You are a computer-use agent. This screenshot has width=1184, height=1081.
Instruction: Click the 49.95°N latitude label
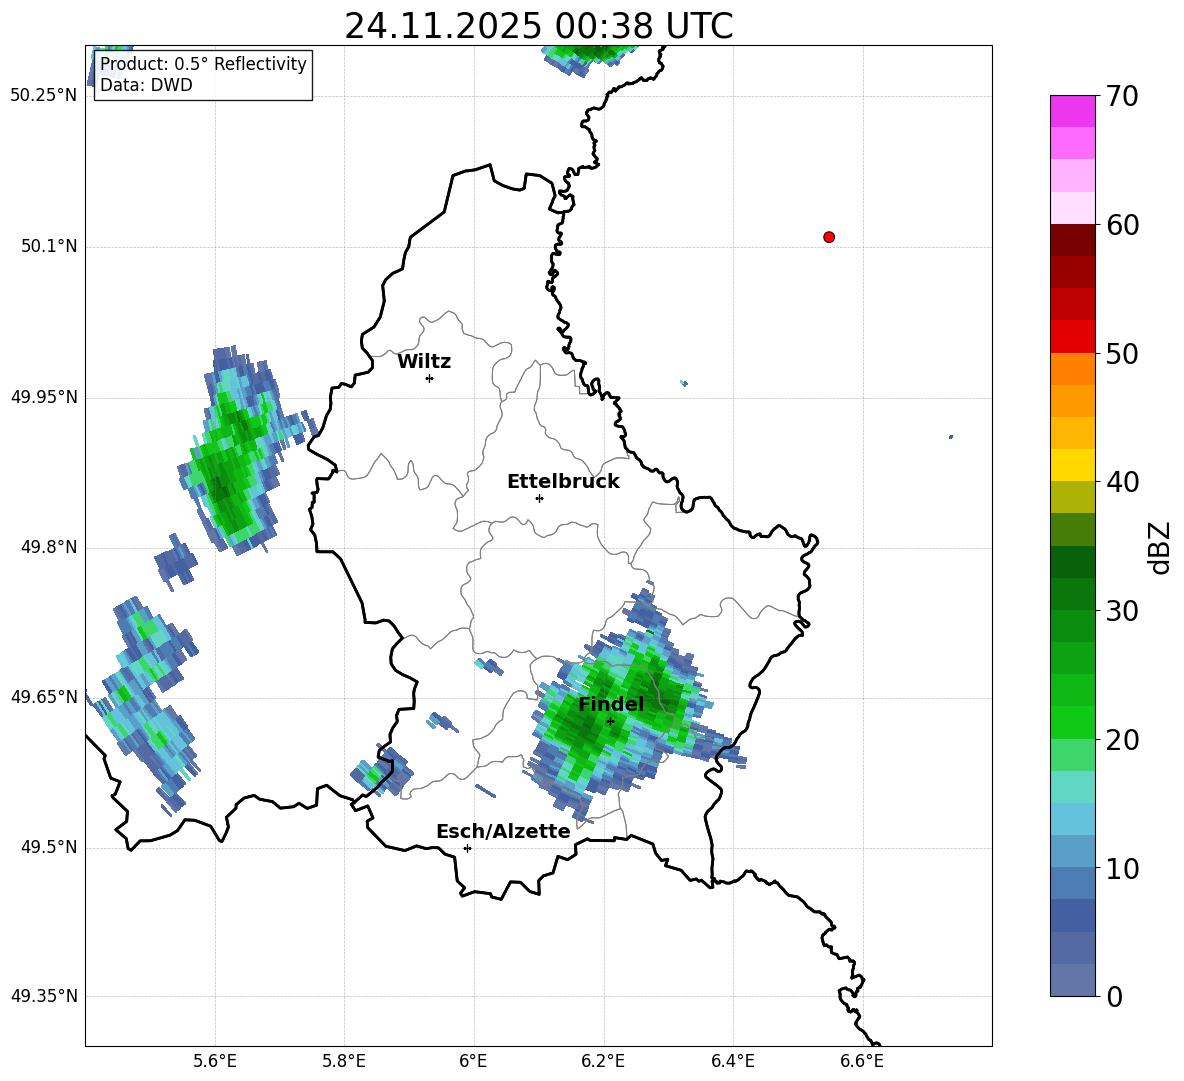[x=44, y=396]
